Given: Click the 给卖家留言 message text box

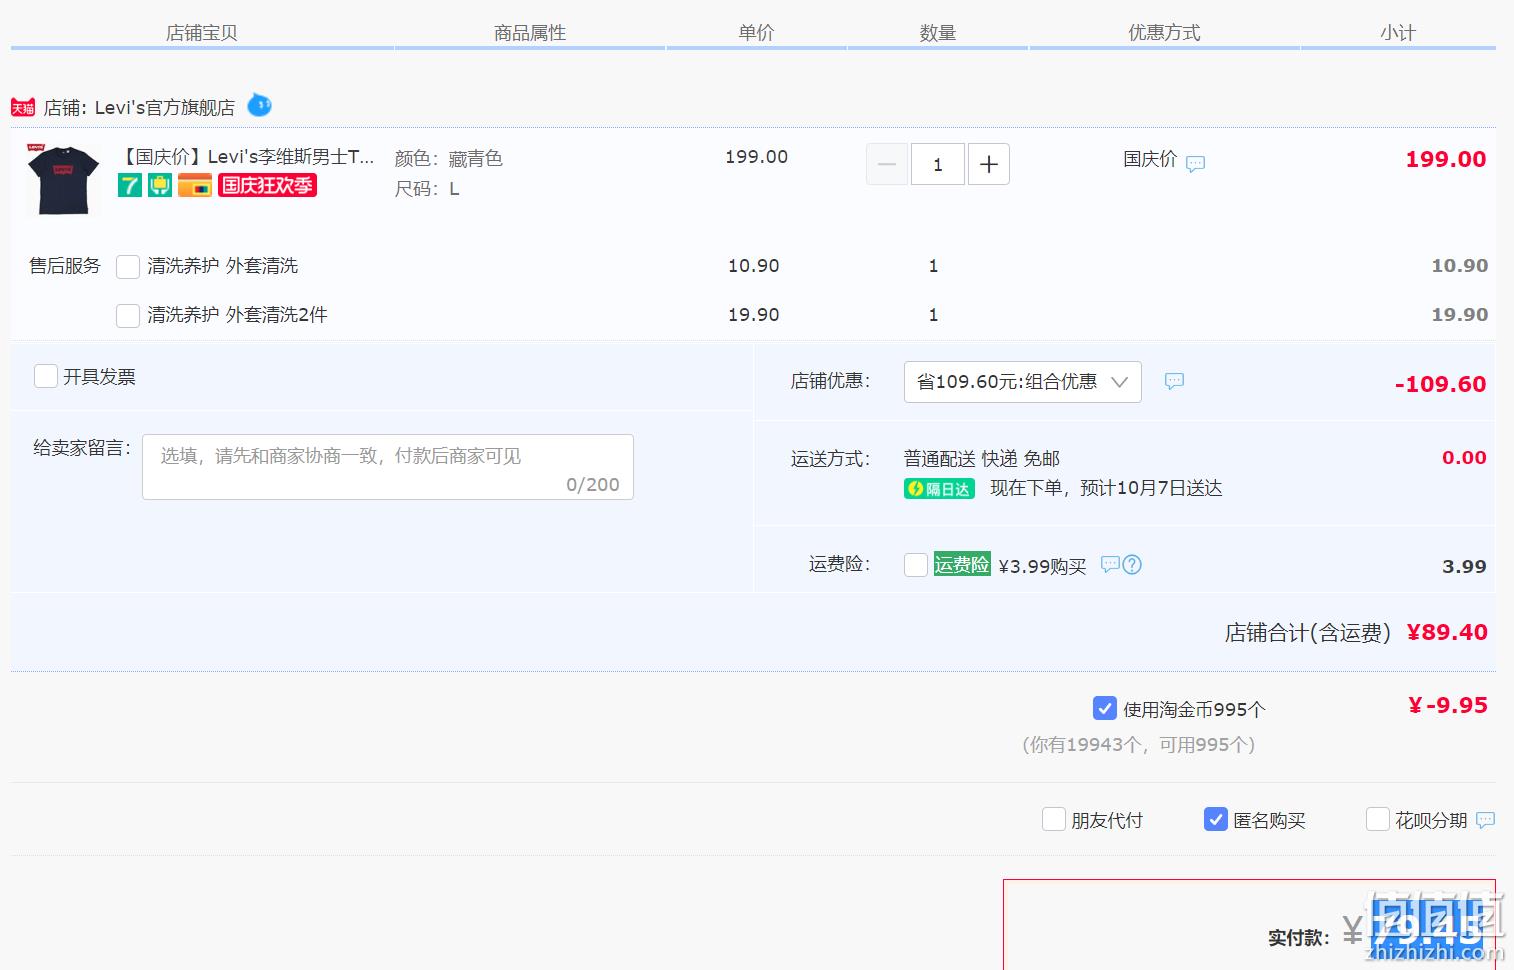Looking at the screenshot, I should tap(388, 467).
